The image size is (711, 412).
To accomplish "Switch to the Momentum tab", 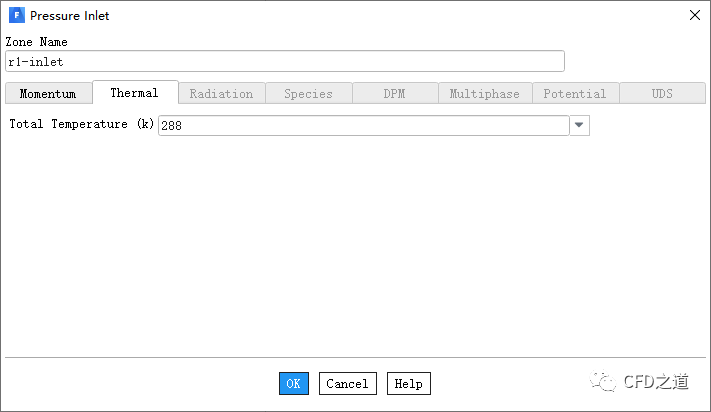I will pos(48,94).
